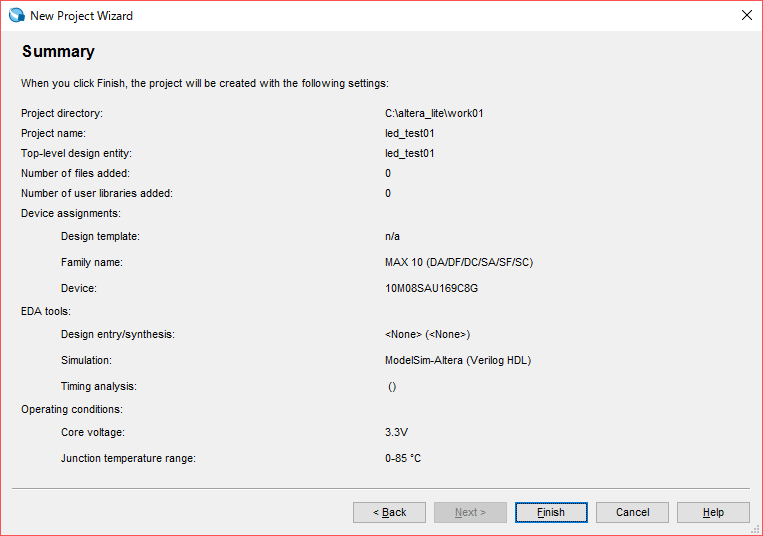
Task: Open Help for the wizard
Action: pyautogui.click(x=713, y=512)
